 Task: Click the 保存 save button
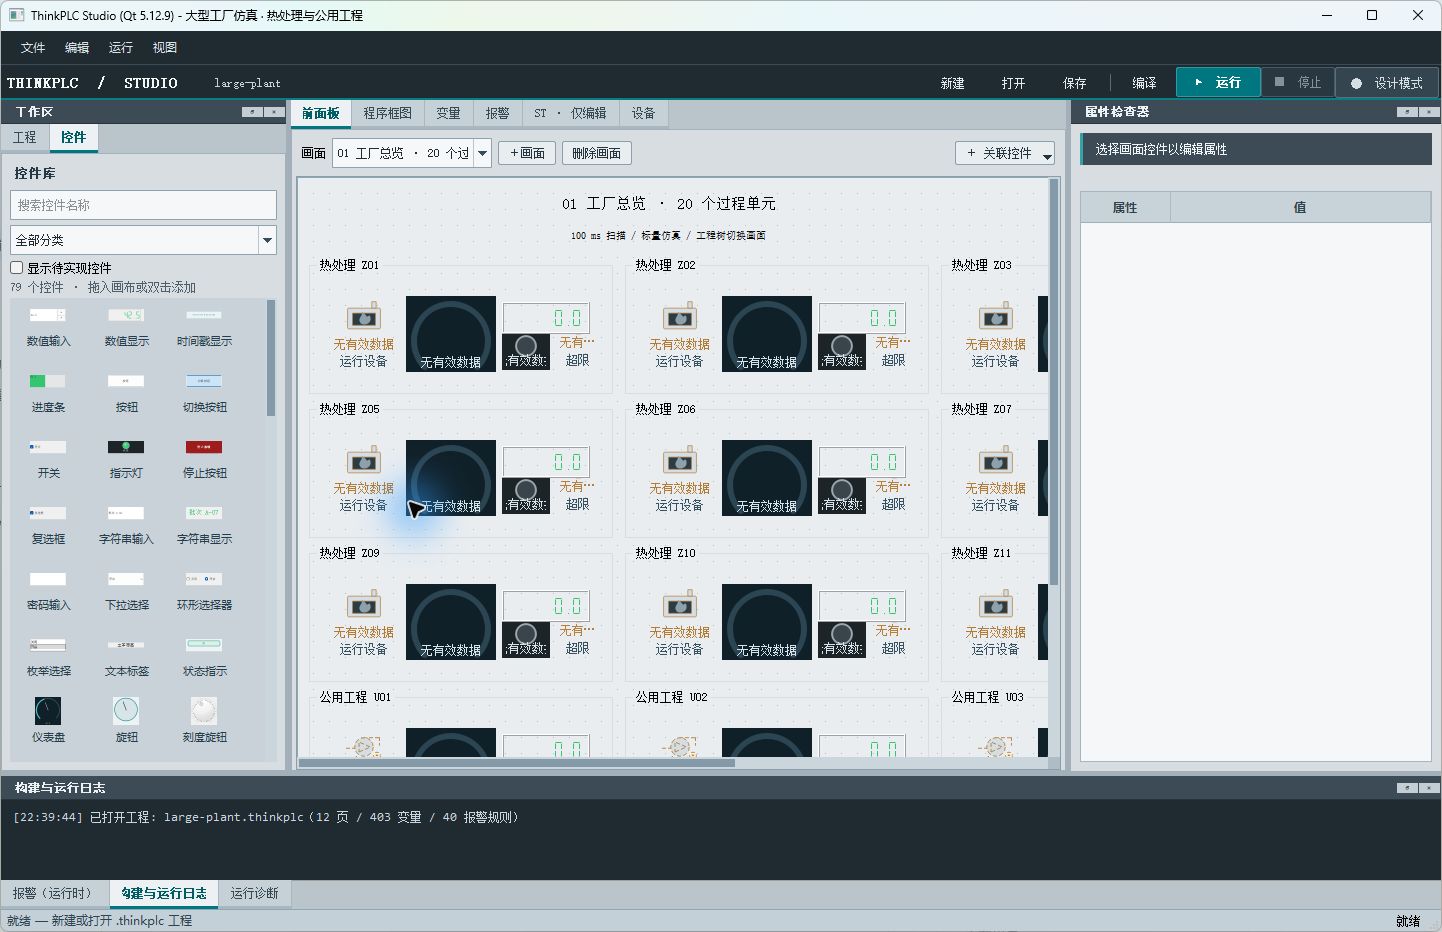pyautogui.click(x=1074, y=83)
